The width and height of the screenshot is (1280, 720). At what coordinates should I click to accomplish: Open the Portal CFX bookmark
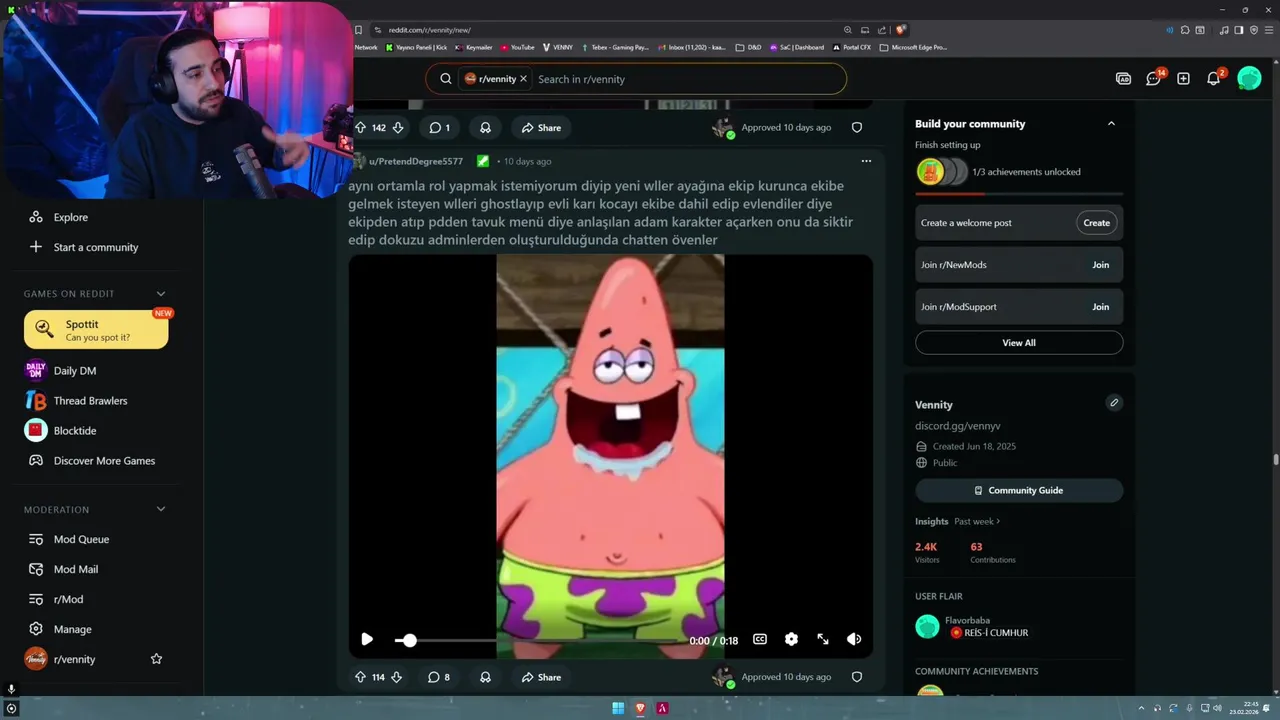852,47
